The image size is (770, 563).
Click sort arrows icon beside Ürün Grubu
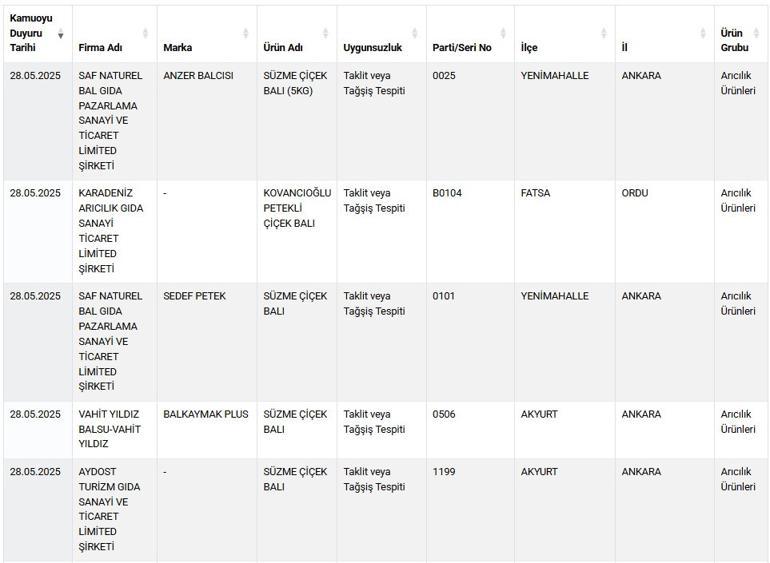(x=760, y=34)
